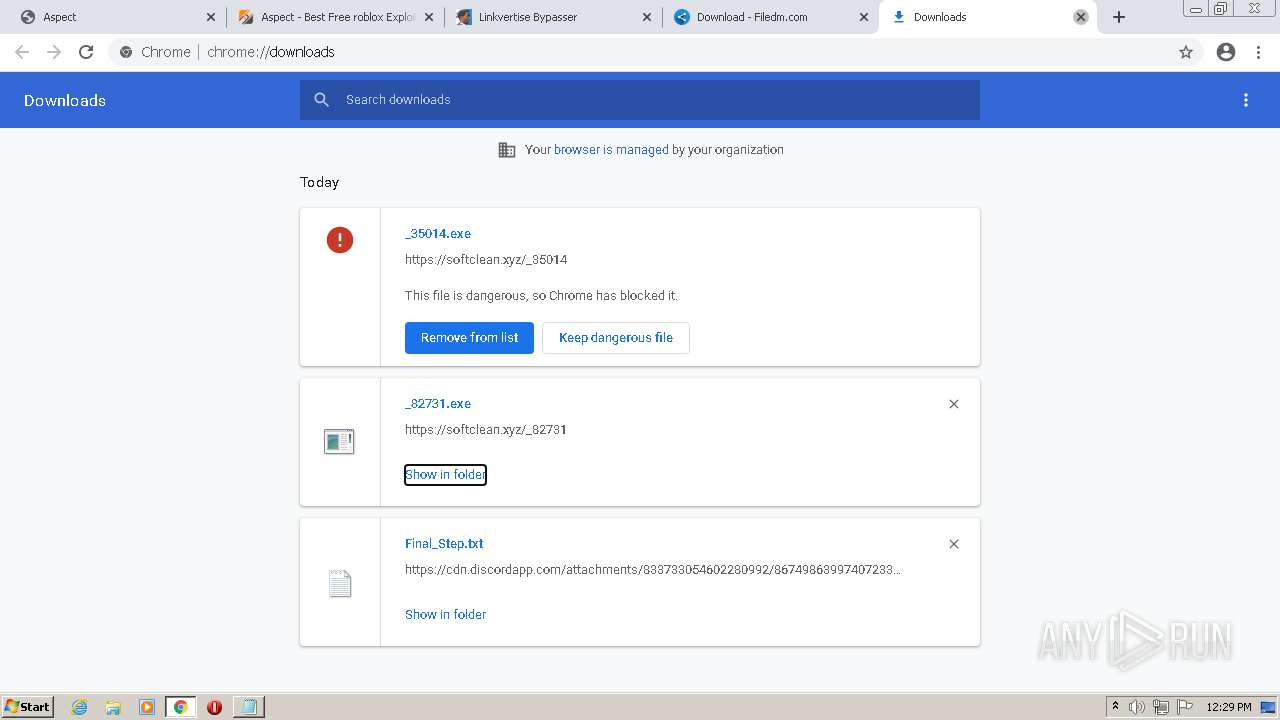This screenshot has height=720, width=1280.
Task: Click the softclean.xyz/_35014 source URL
Action: coord(486,260)
